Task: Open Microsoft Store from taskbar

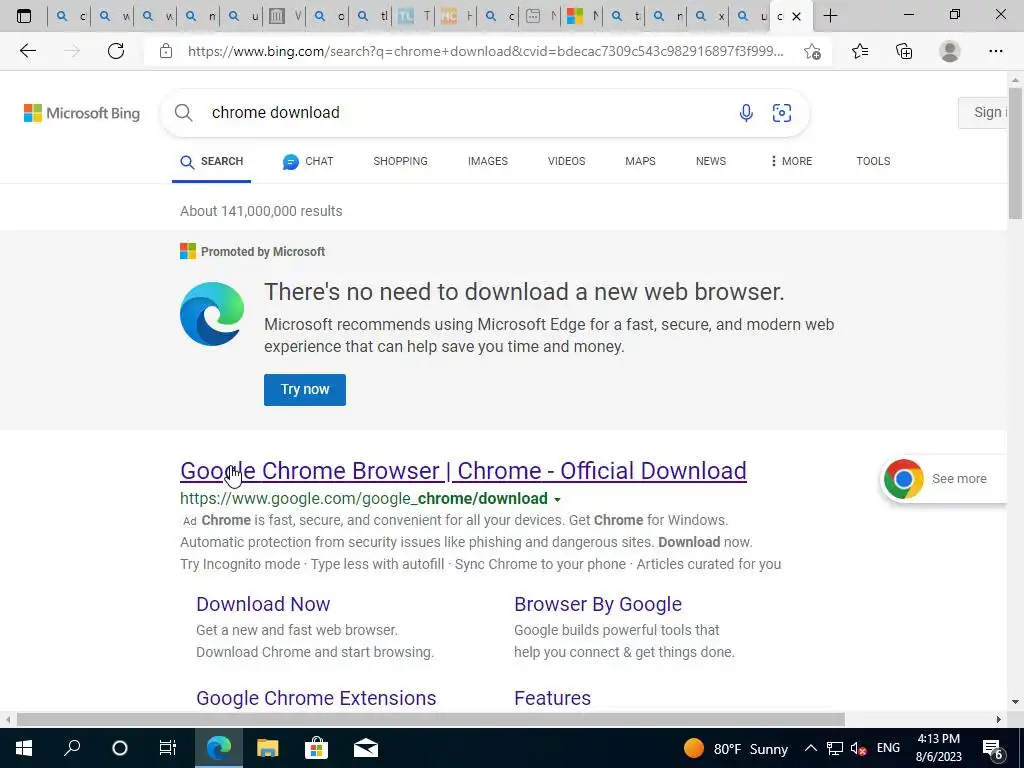Action: pyautogui.click(x=316, y=748)
